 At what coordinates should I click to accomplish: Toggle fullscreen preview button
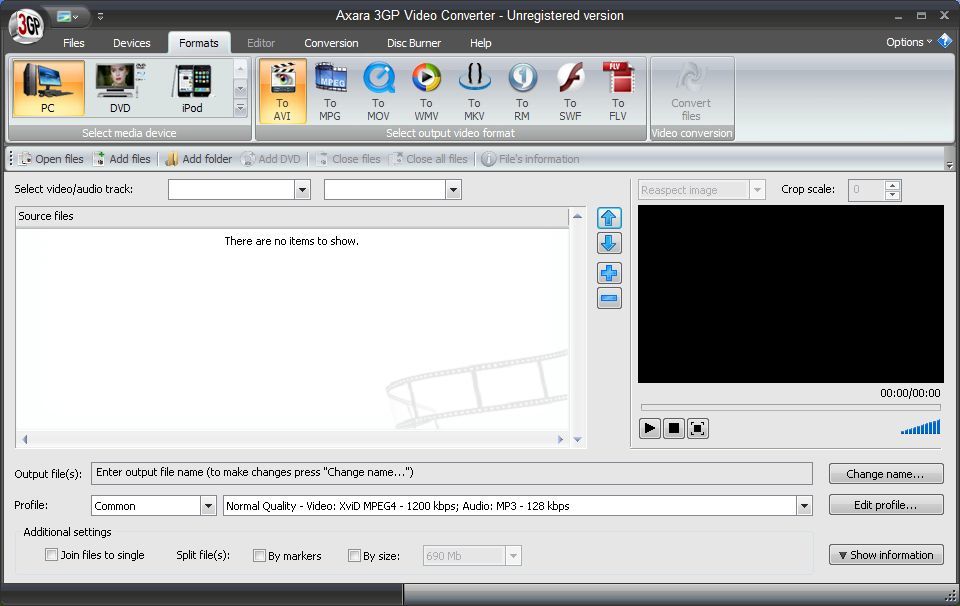(697, 428)
